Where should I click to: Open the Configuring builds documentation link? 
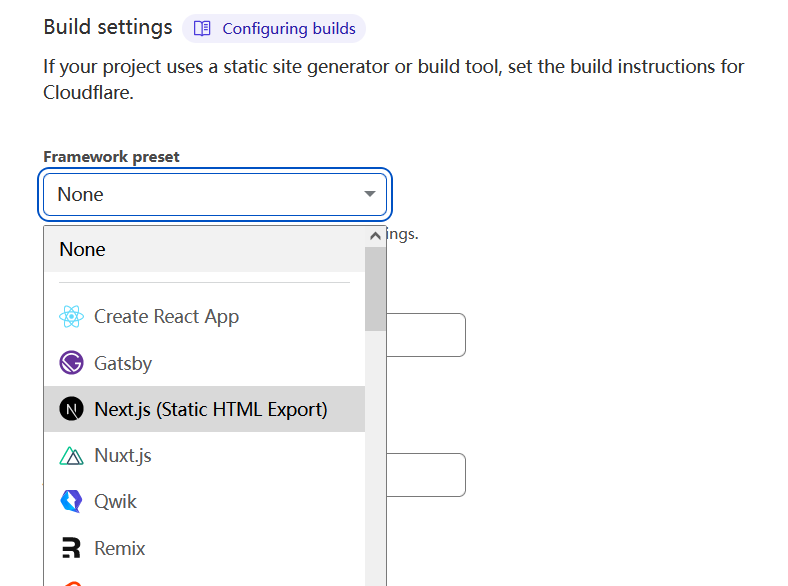tap(288, 29)
